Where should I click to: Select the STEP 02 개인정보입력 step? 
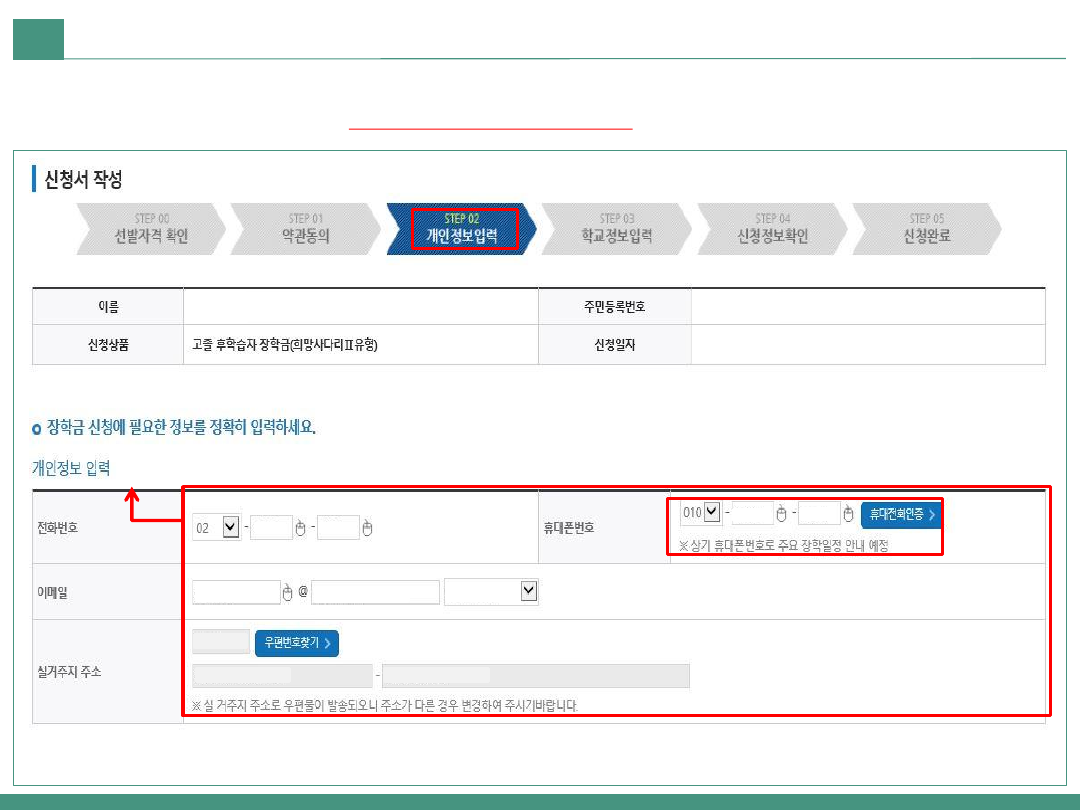[x=461, y=229]
